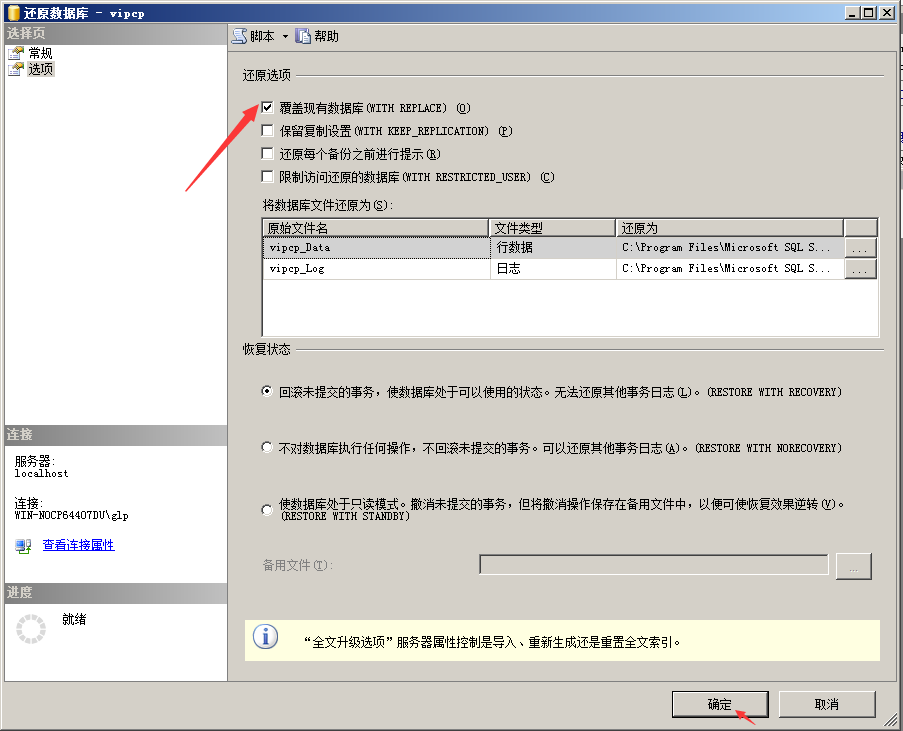This screenshot has height=731, width=903.
Task: Click 取消 to cancel restore
Action: (x=827, y=704)
